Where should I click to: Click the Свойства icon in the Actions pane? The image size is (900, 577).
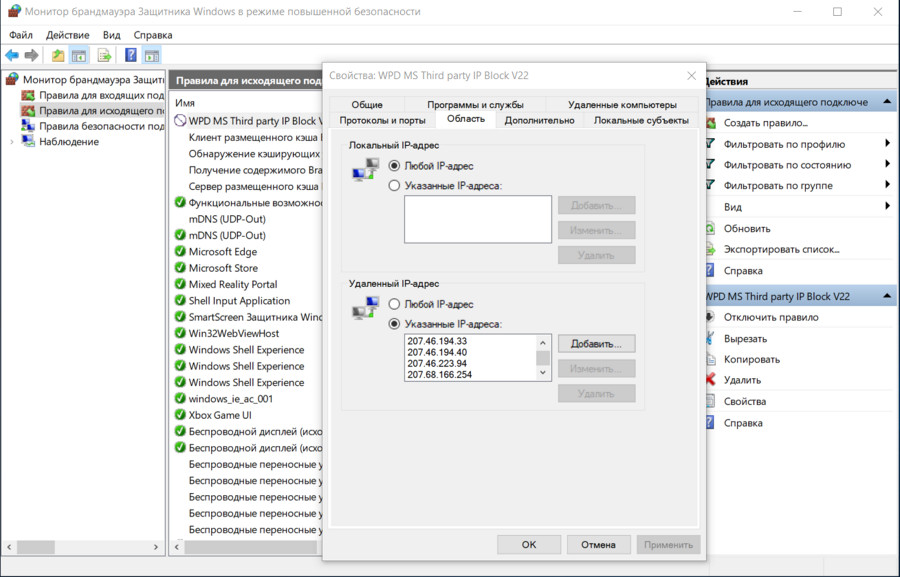(x=711, y=401)
